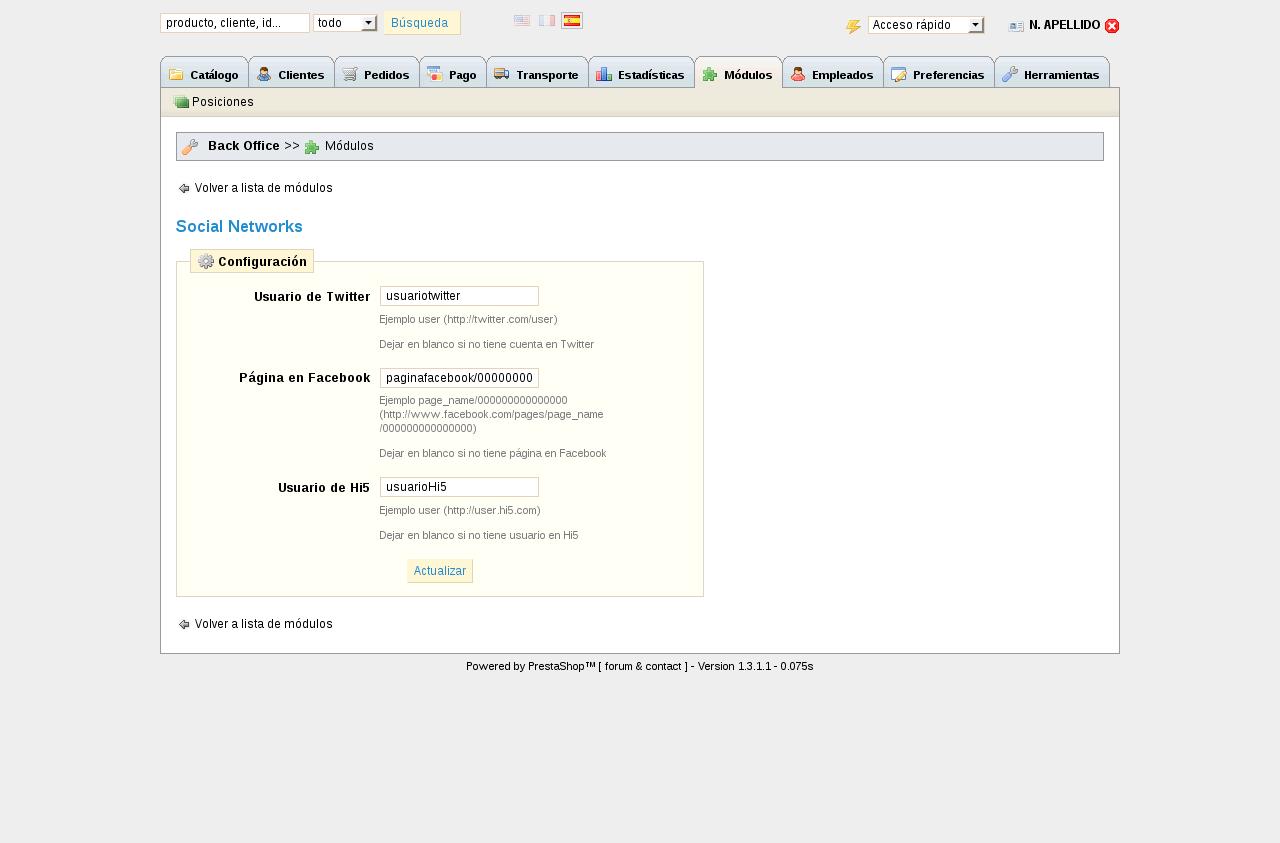The height and width of the screenshot is (843, 1280).
Task: Open the Herramientas tab
Action: pos(1052,73)
